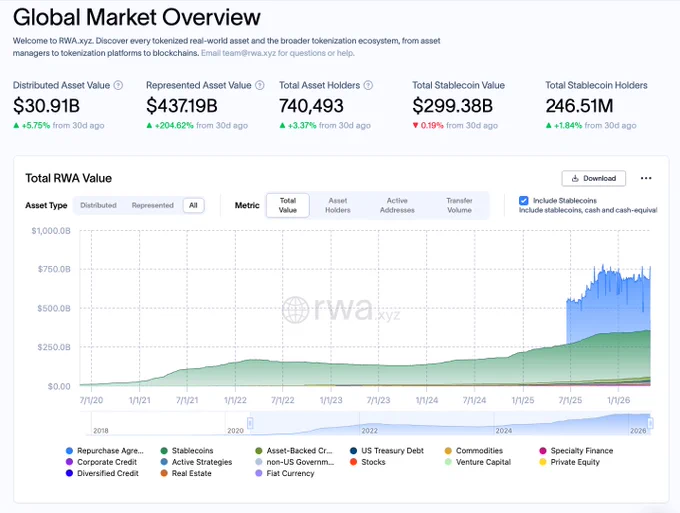Toggle Asset-Backed Credit legend series
This screenshot has height=513, width=680.
[294, 451]
